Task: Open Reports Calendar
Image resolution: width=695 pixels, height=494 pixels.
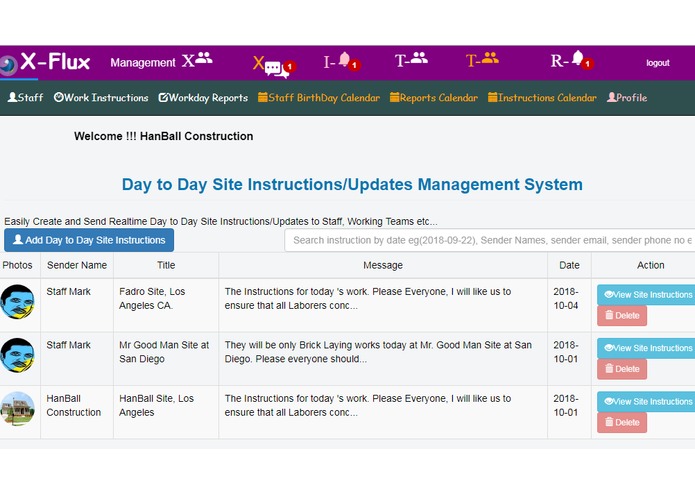Action: pos(434,97)
